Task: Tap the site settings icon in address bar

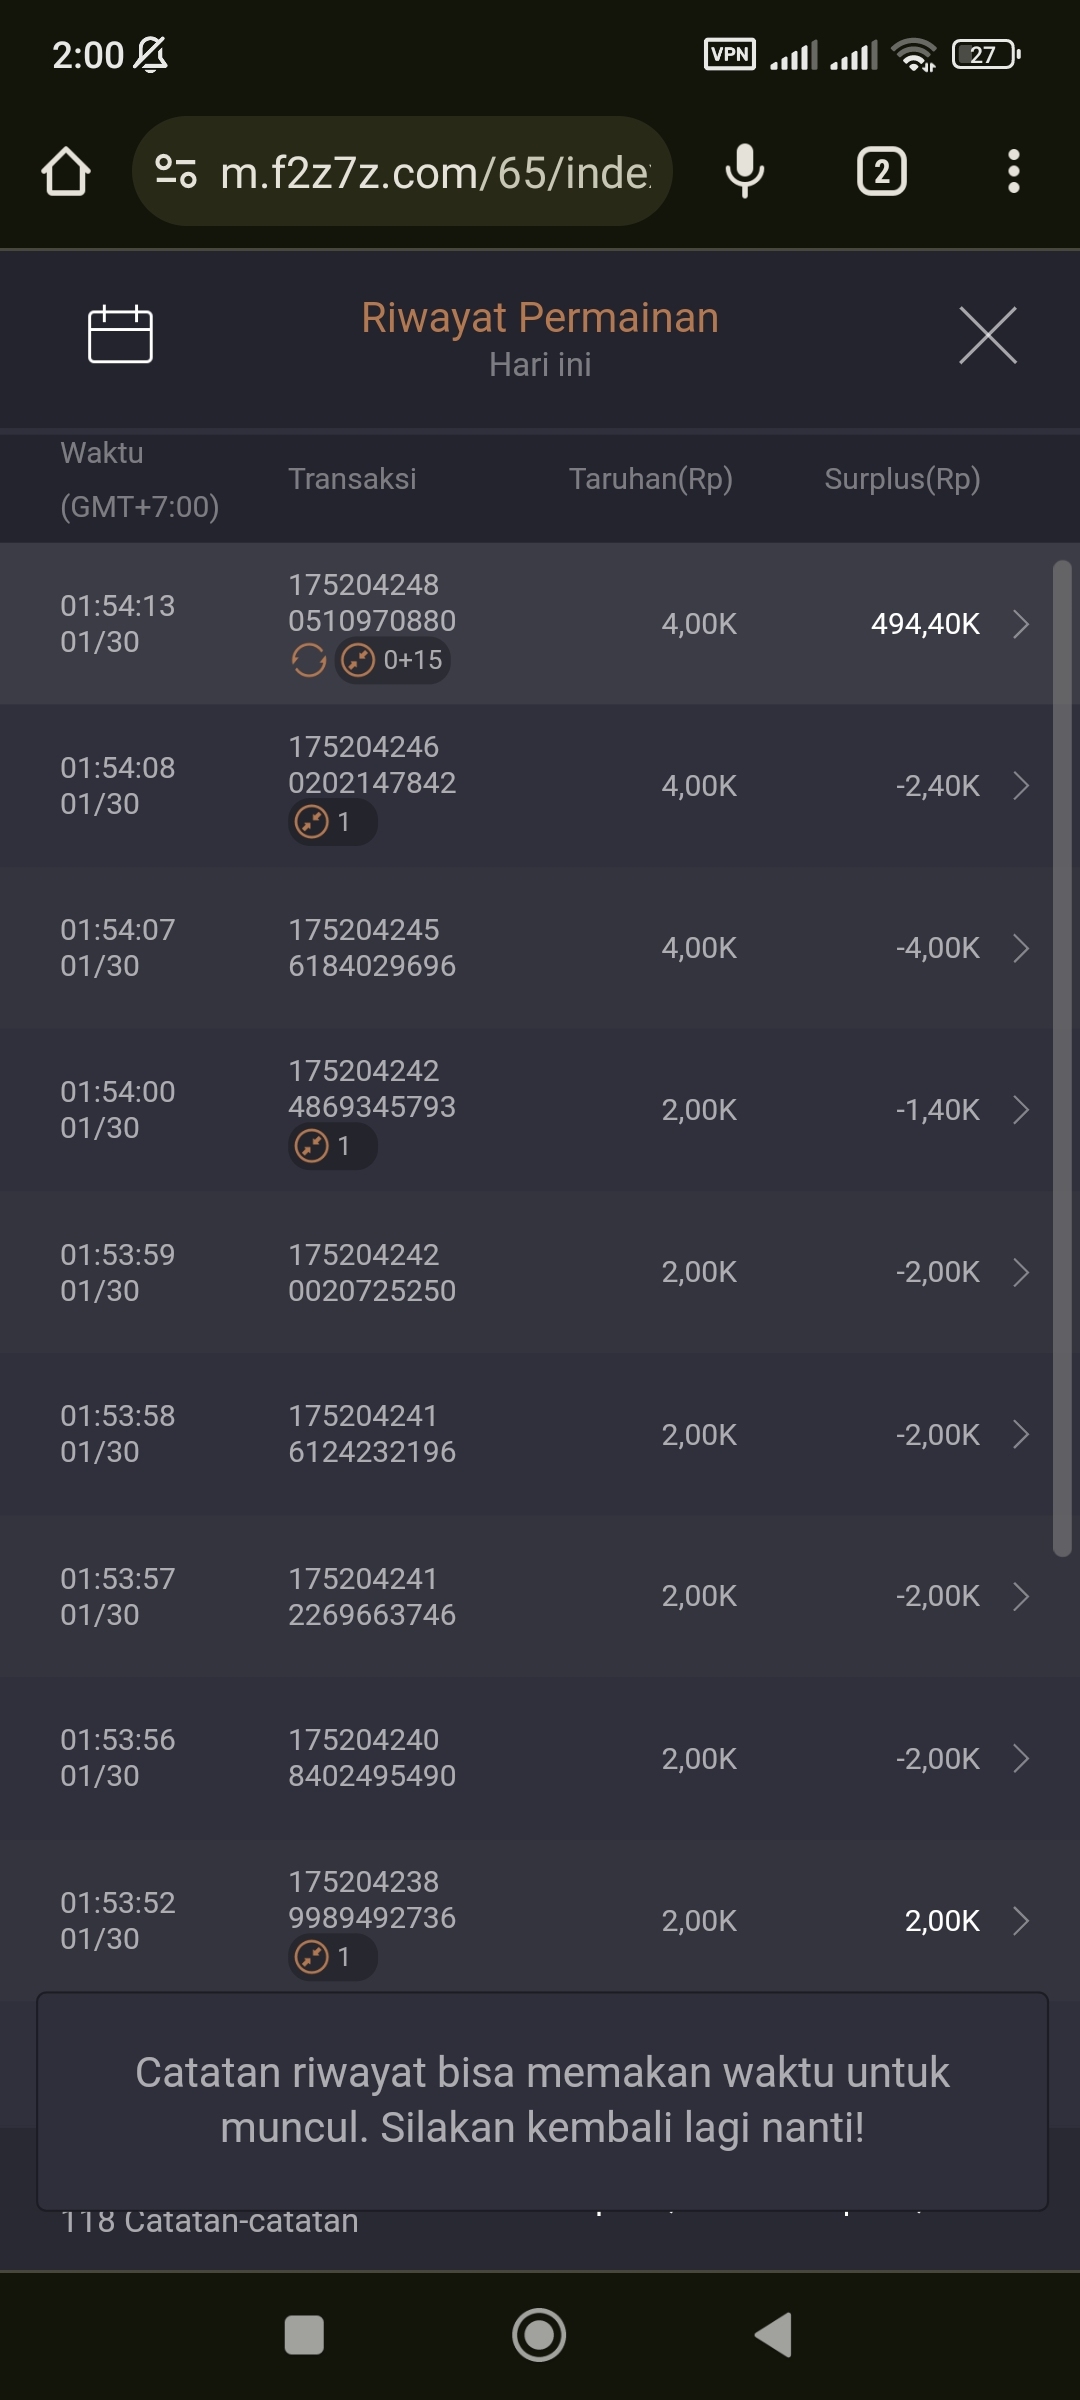Action: 176,172
